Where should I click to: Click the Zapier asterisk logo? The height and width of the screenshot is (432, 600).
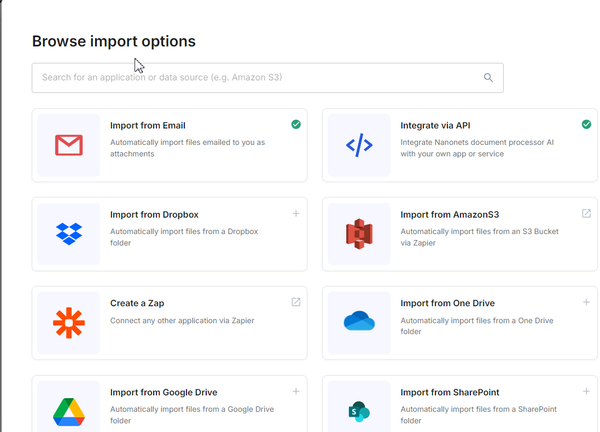[68, 322]
